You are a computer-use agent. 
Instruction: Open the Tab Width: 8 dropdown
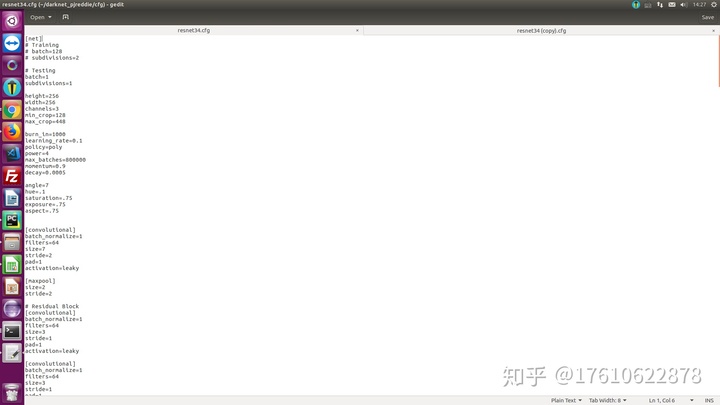point(608,400)
